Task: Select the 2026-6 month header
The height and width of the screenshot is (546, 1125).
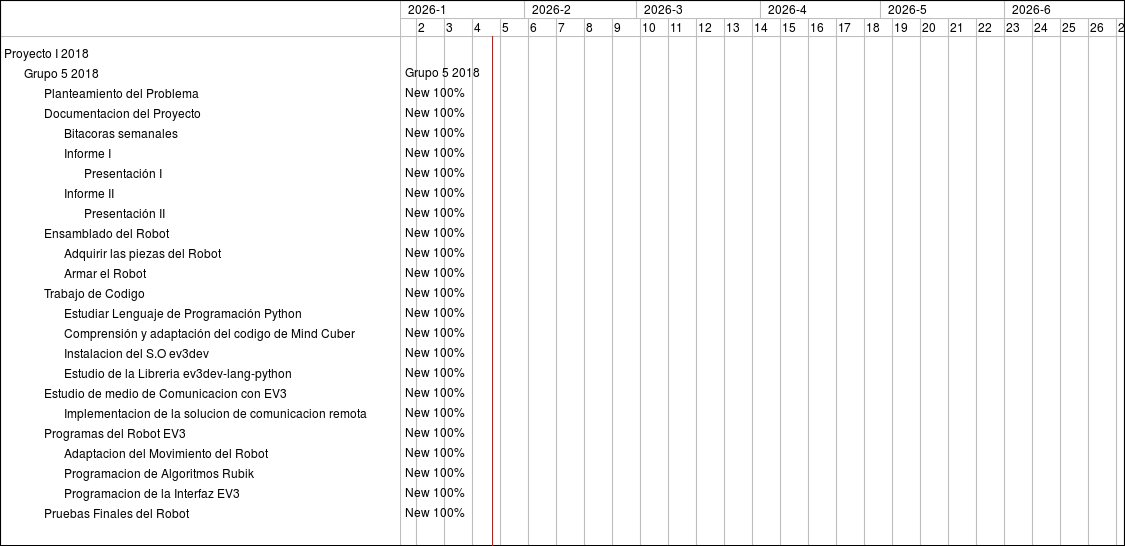Action: (1031, 10)
